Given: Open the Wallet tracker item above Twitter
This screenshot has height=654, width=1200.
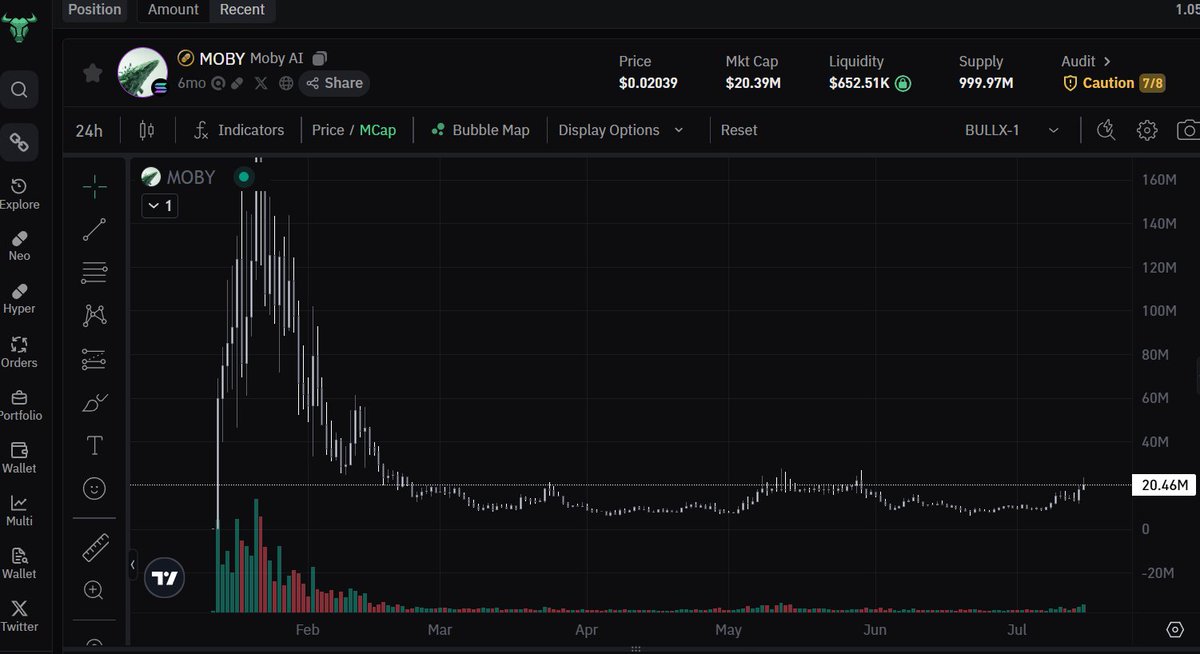Looking at the screenshot, I should click(x=19, y=564).
